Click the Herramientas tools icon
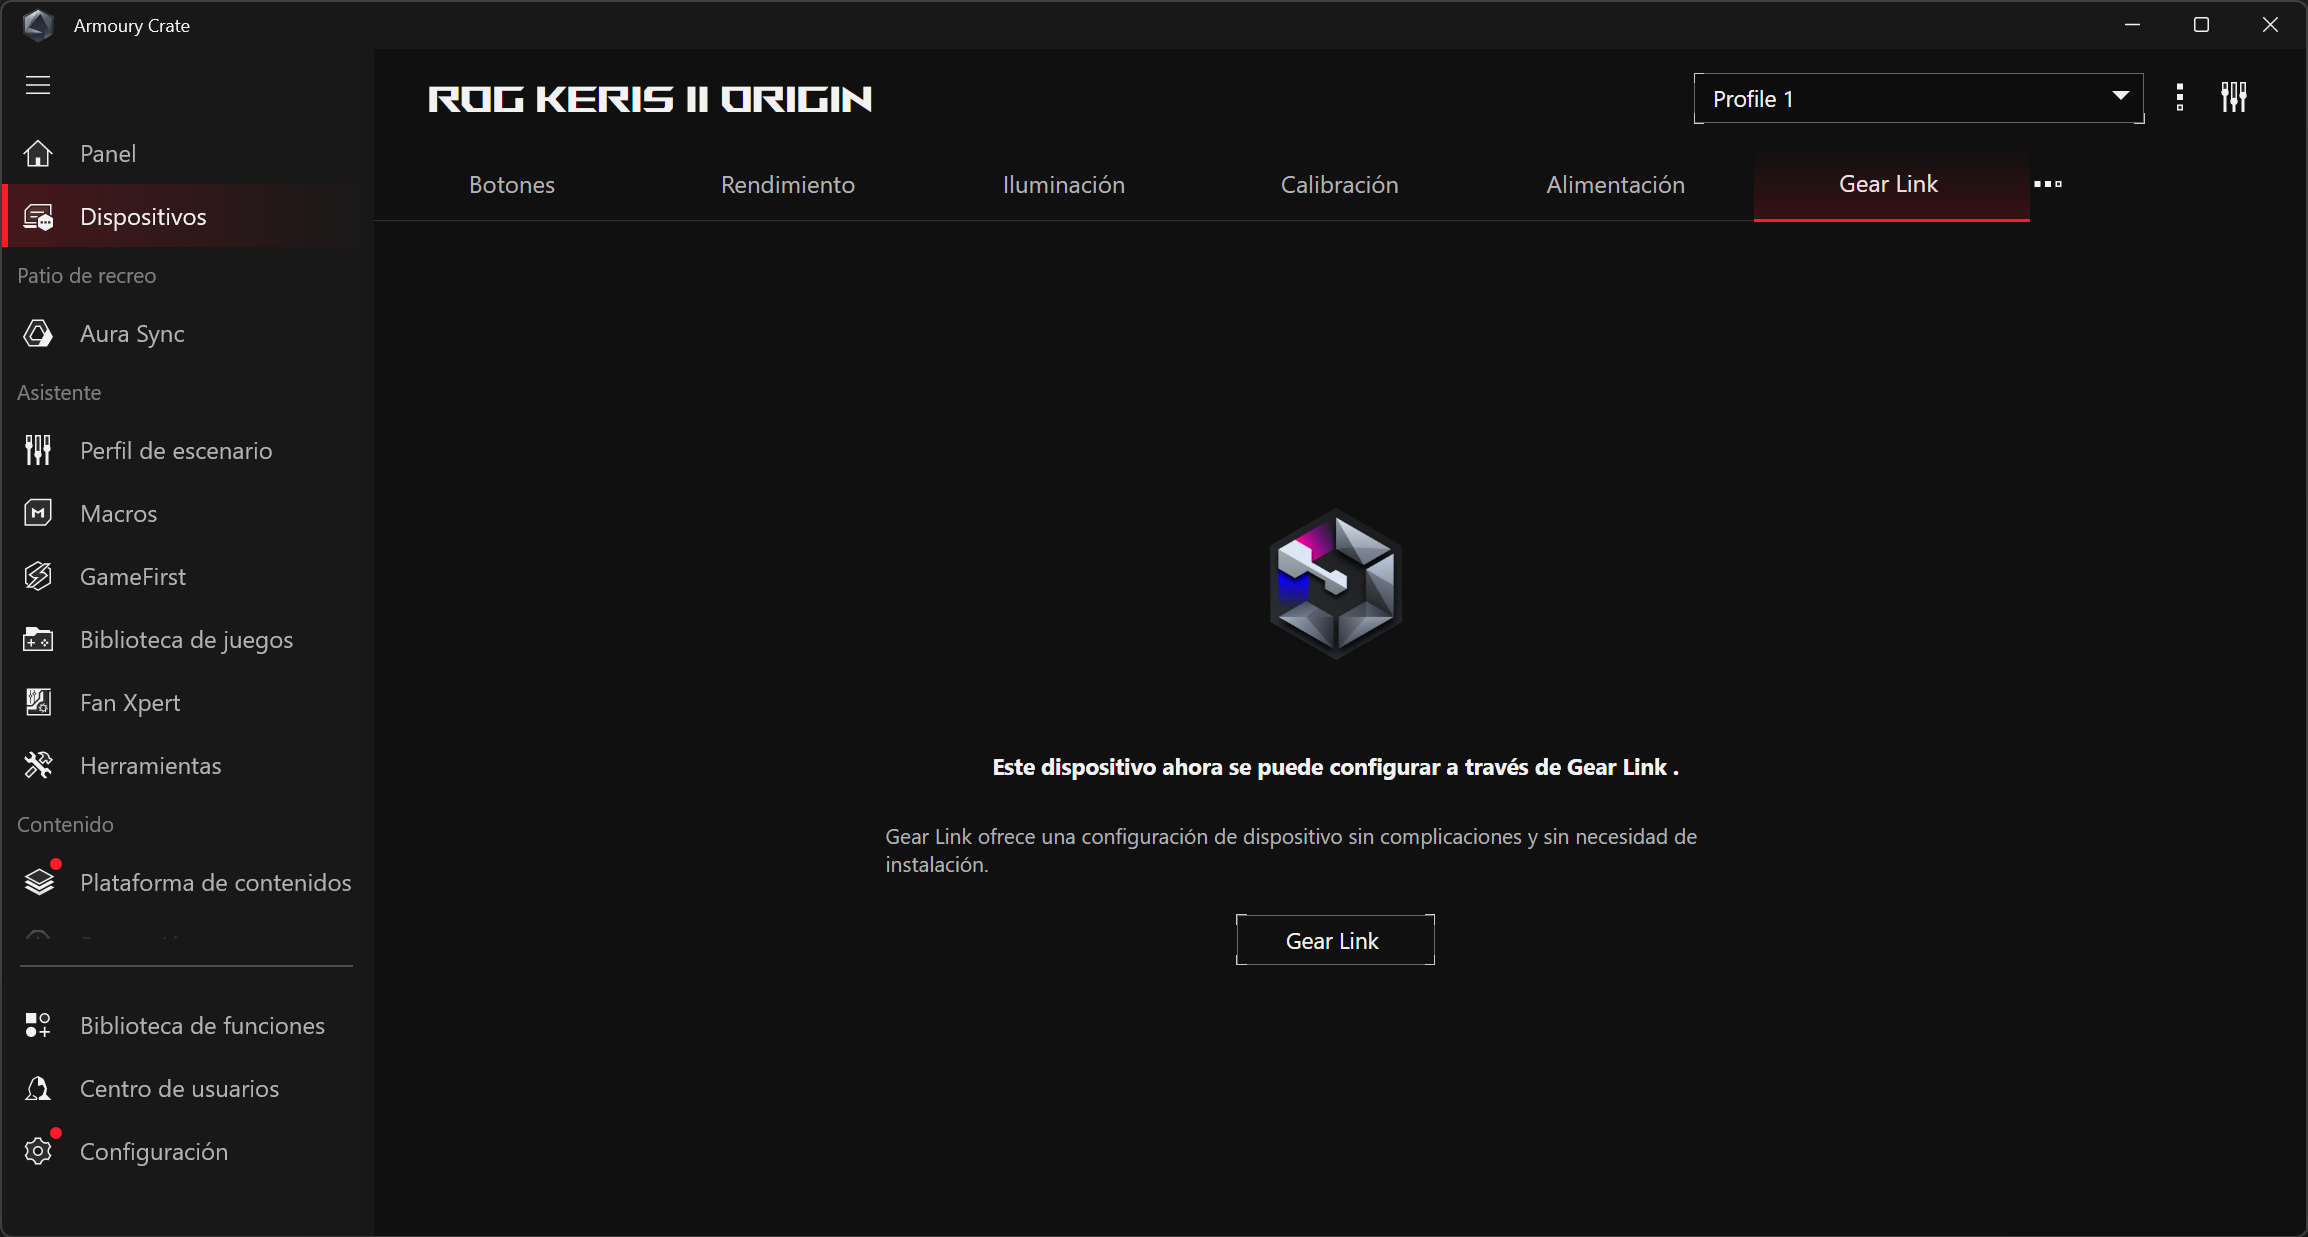This screenshot has width=2308, height=1237. [x=38, y=766]
